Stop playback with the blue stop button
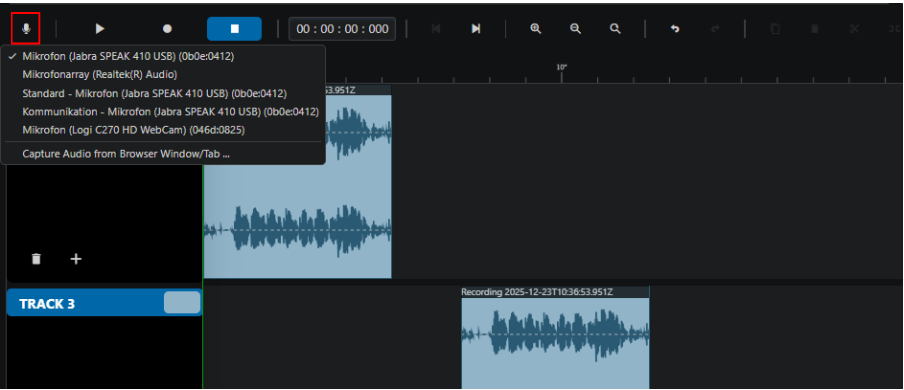904x390 pixels. [234, 29]
